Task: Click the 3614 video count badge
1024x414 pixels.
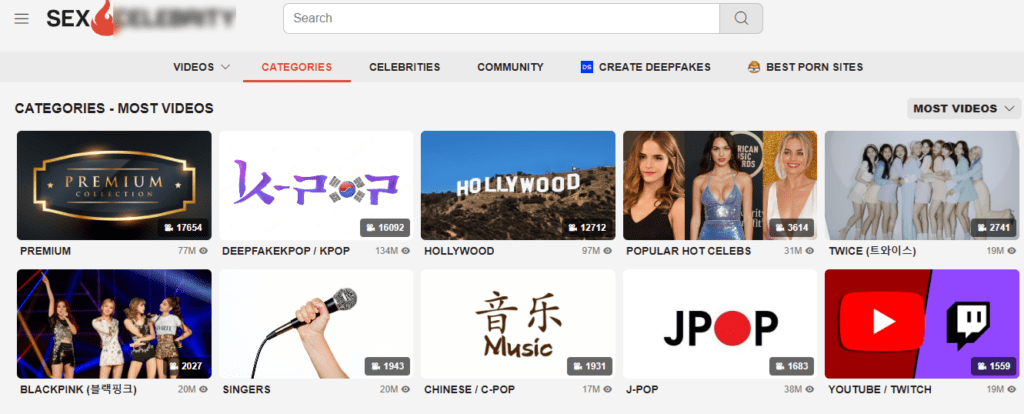Action: (792, 227)
